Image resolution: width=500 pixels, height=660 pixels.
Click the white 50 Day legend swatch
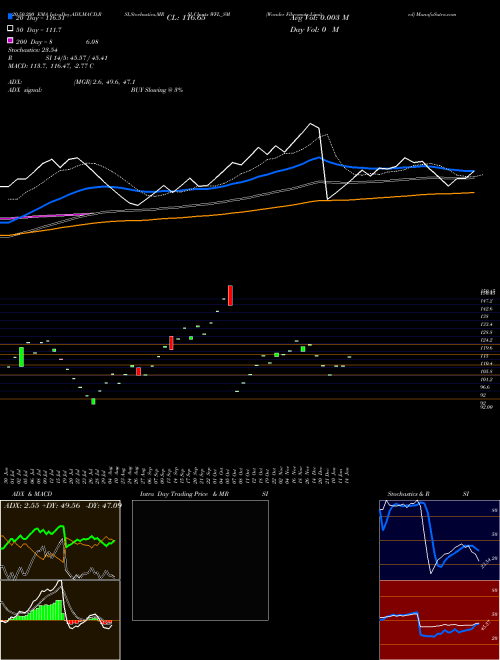tap(10, 29)
